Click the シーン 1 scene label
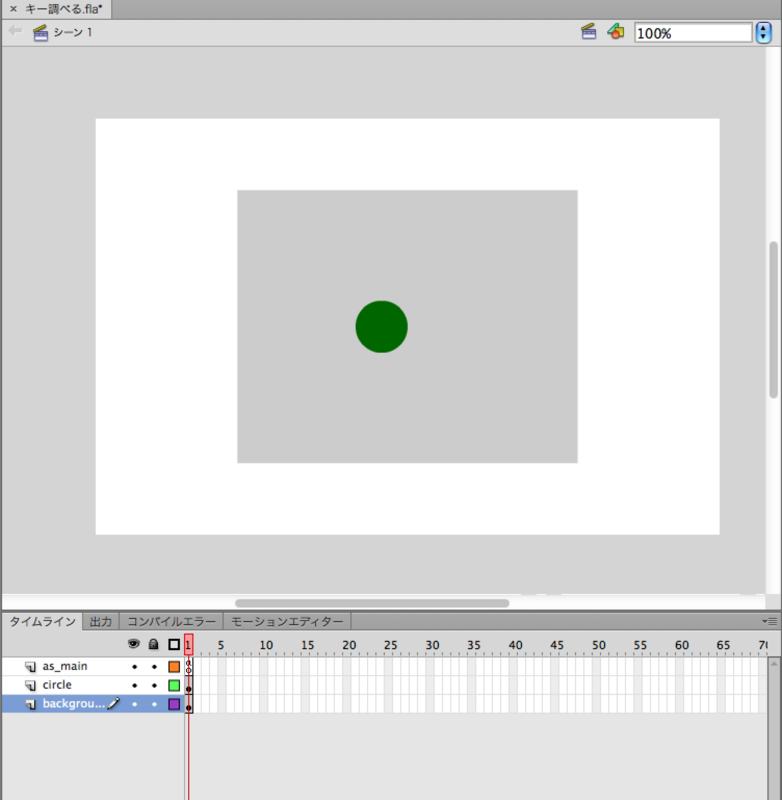Viewport: 782px width, 800px height. (73, 33)
